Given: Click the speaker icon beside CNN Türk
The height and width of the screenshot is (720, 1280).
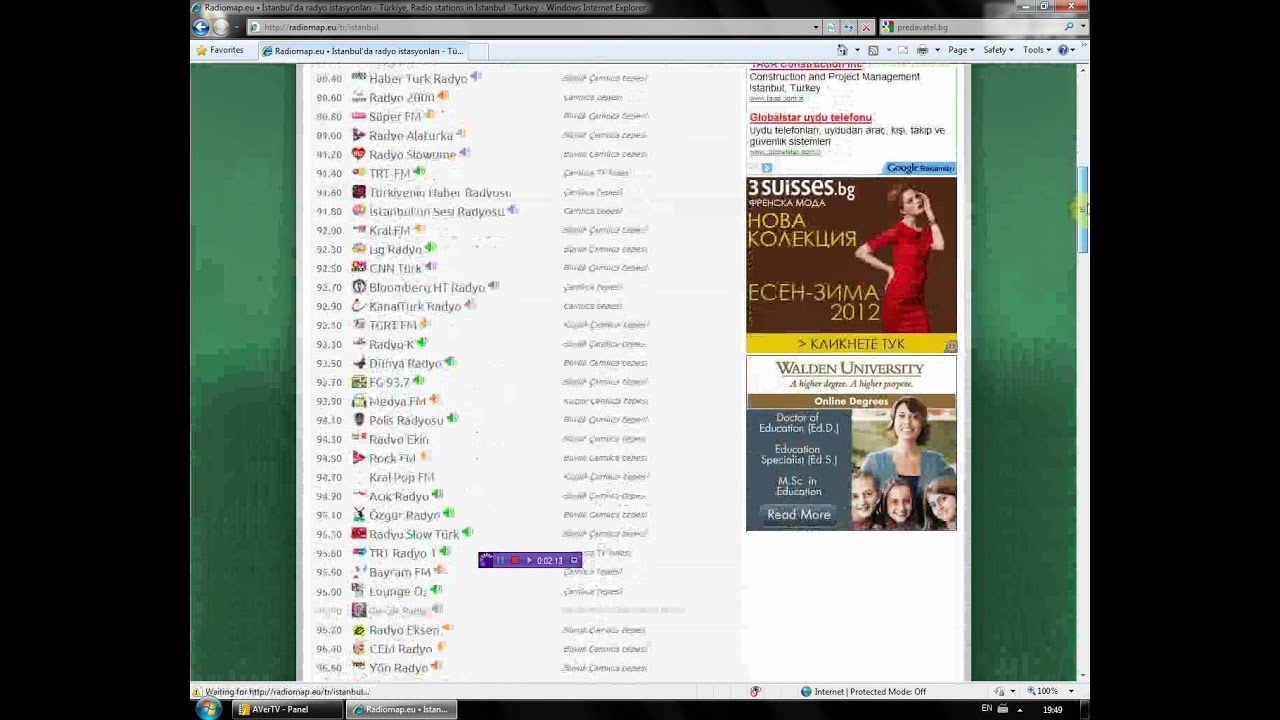Looking at the screenshot, I should coord(430,267).
